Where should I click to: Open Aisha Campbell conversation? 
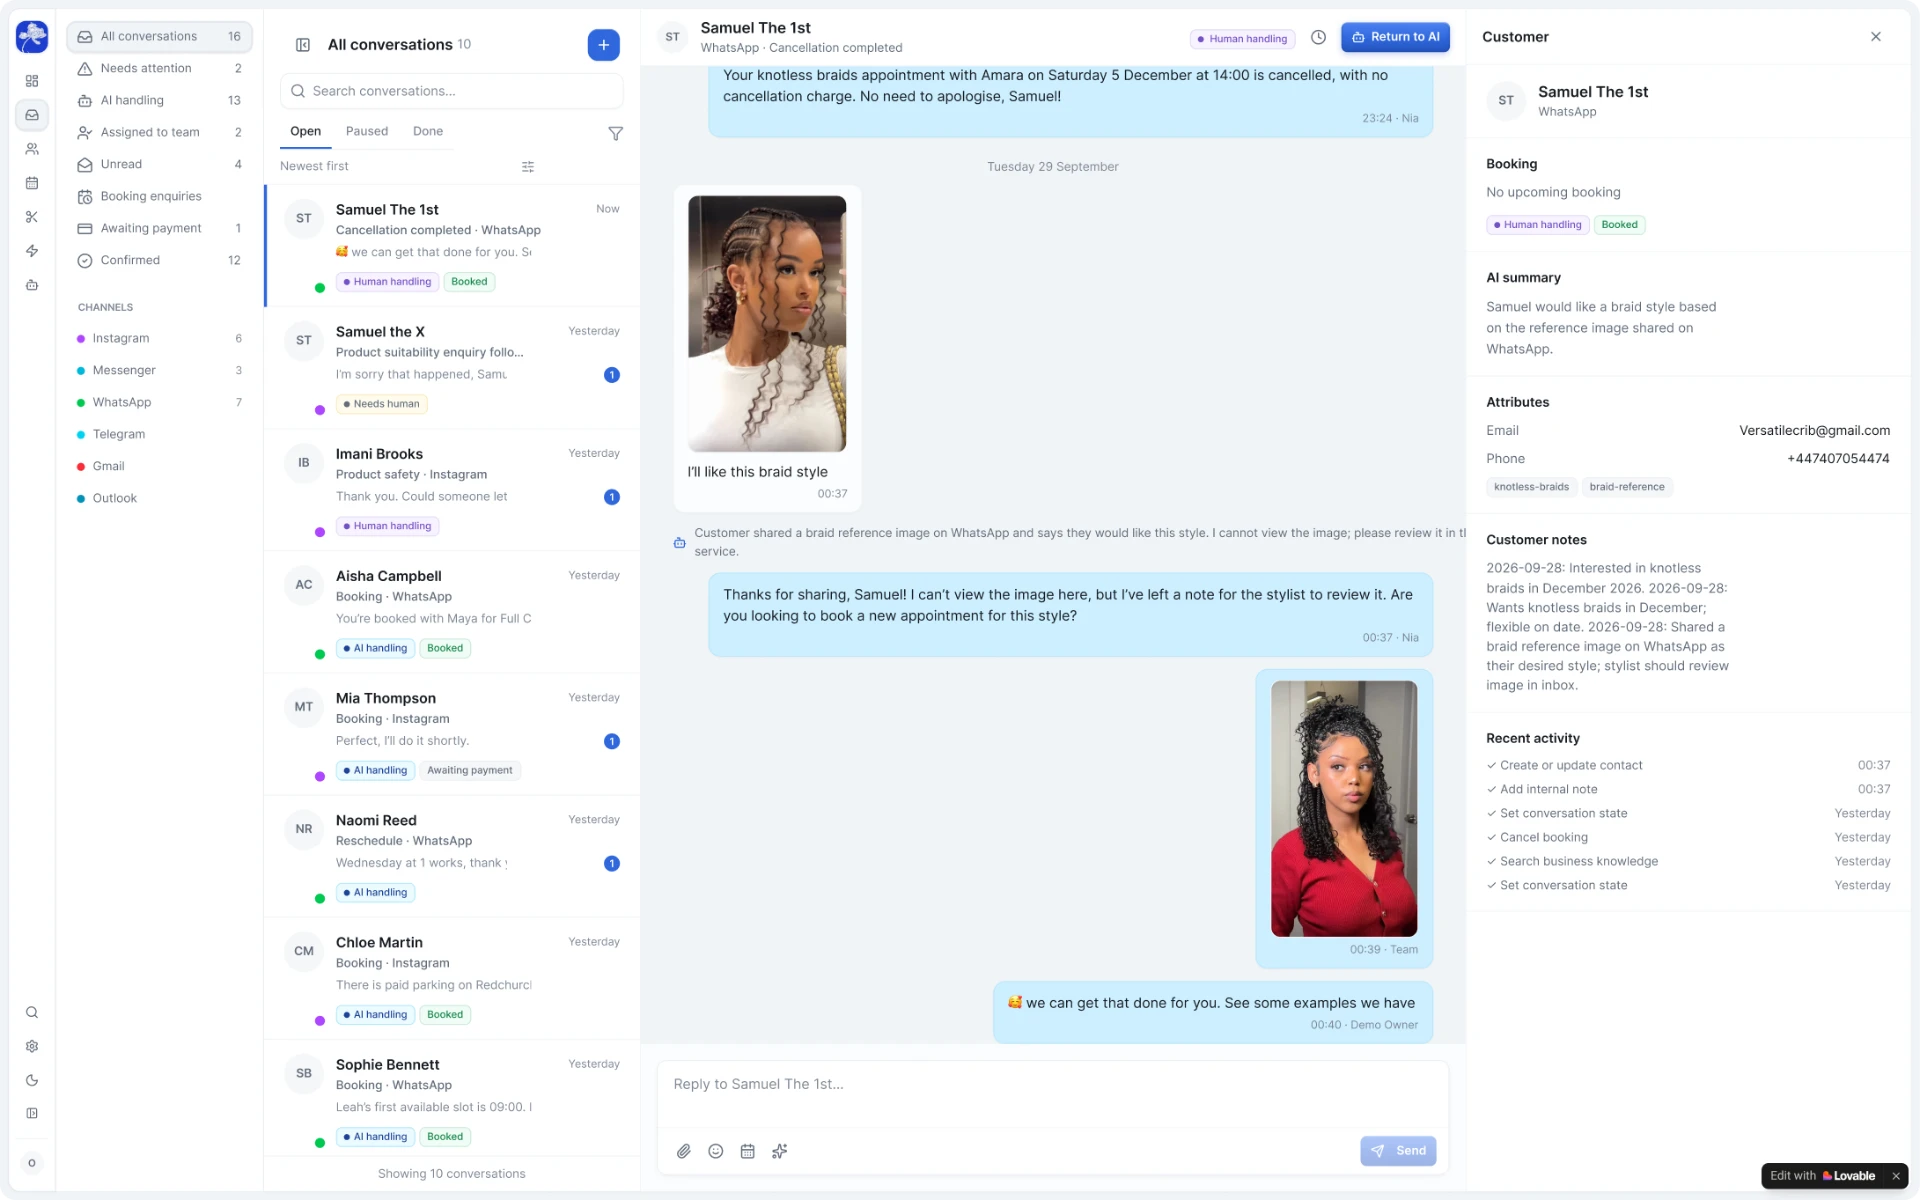point(452,612)
